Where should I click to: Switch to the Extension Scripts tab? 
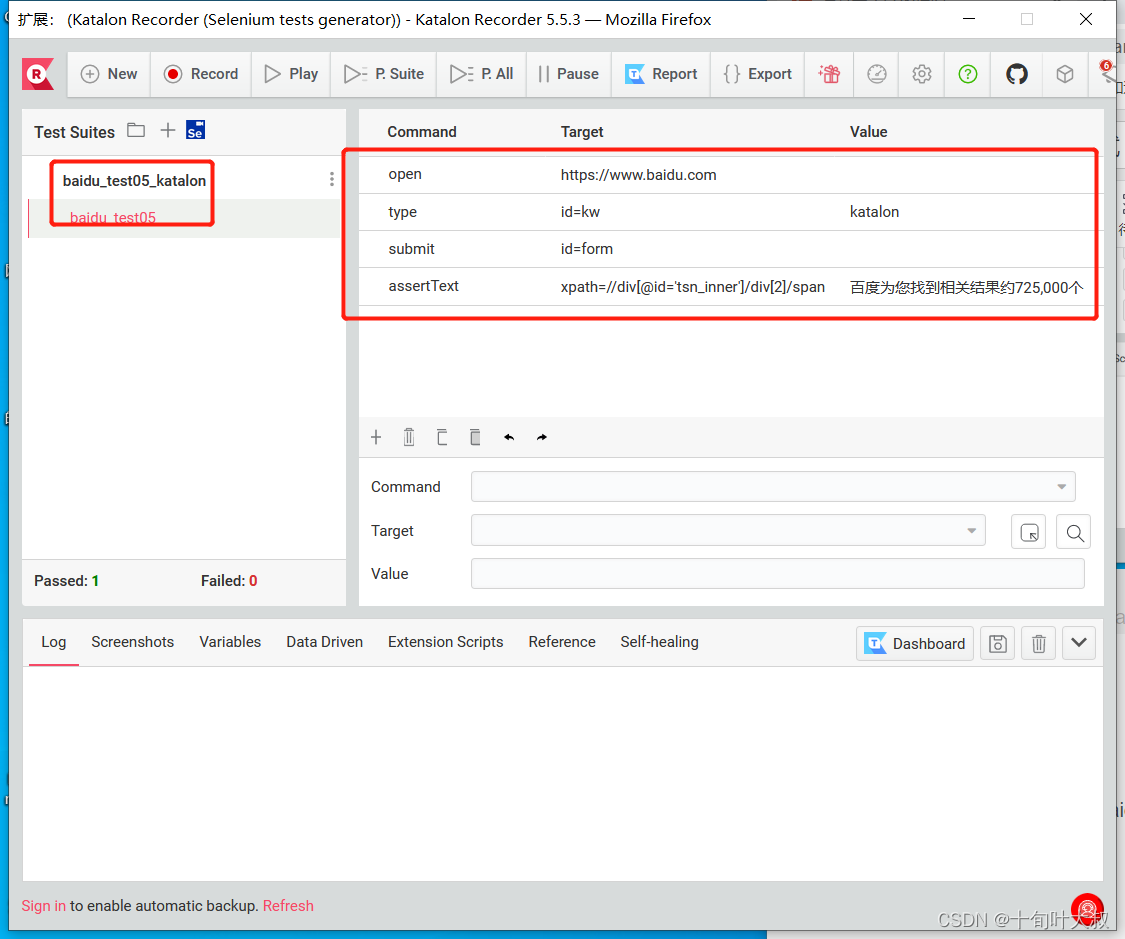coord(446,642)
